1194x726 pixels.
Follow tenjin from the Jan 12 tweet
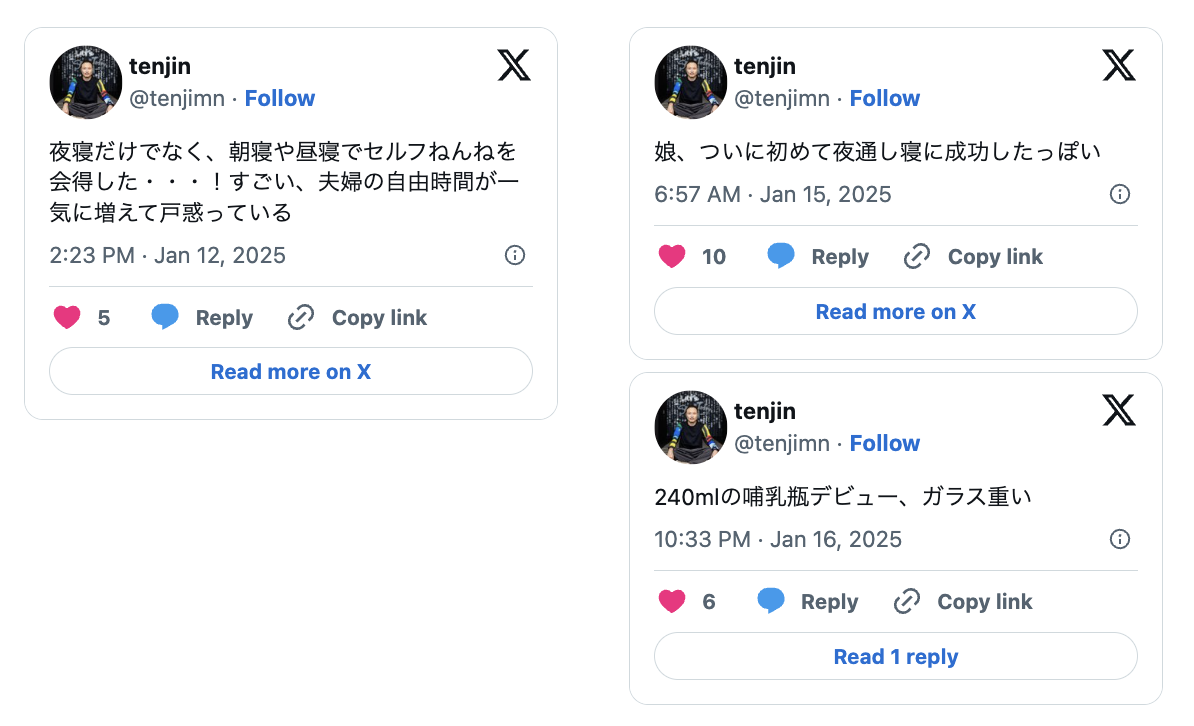[x=280, y=98]
